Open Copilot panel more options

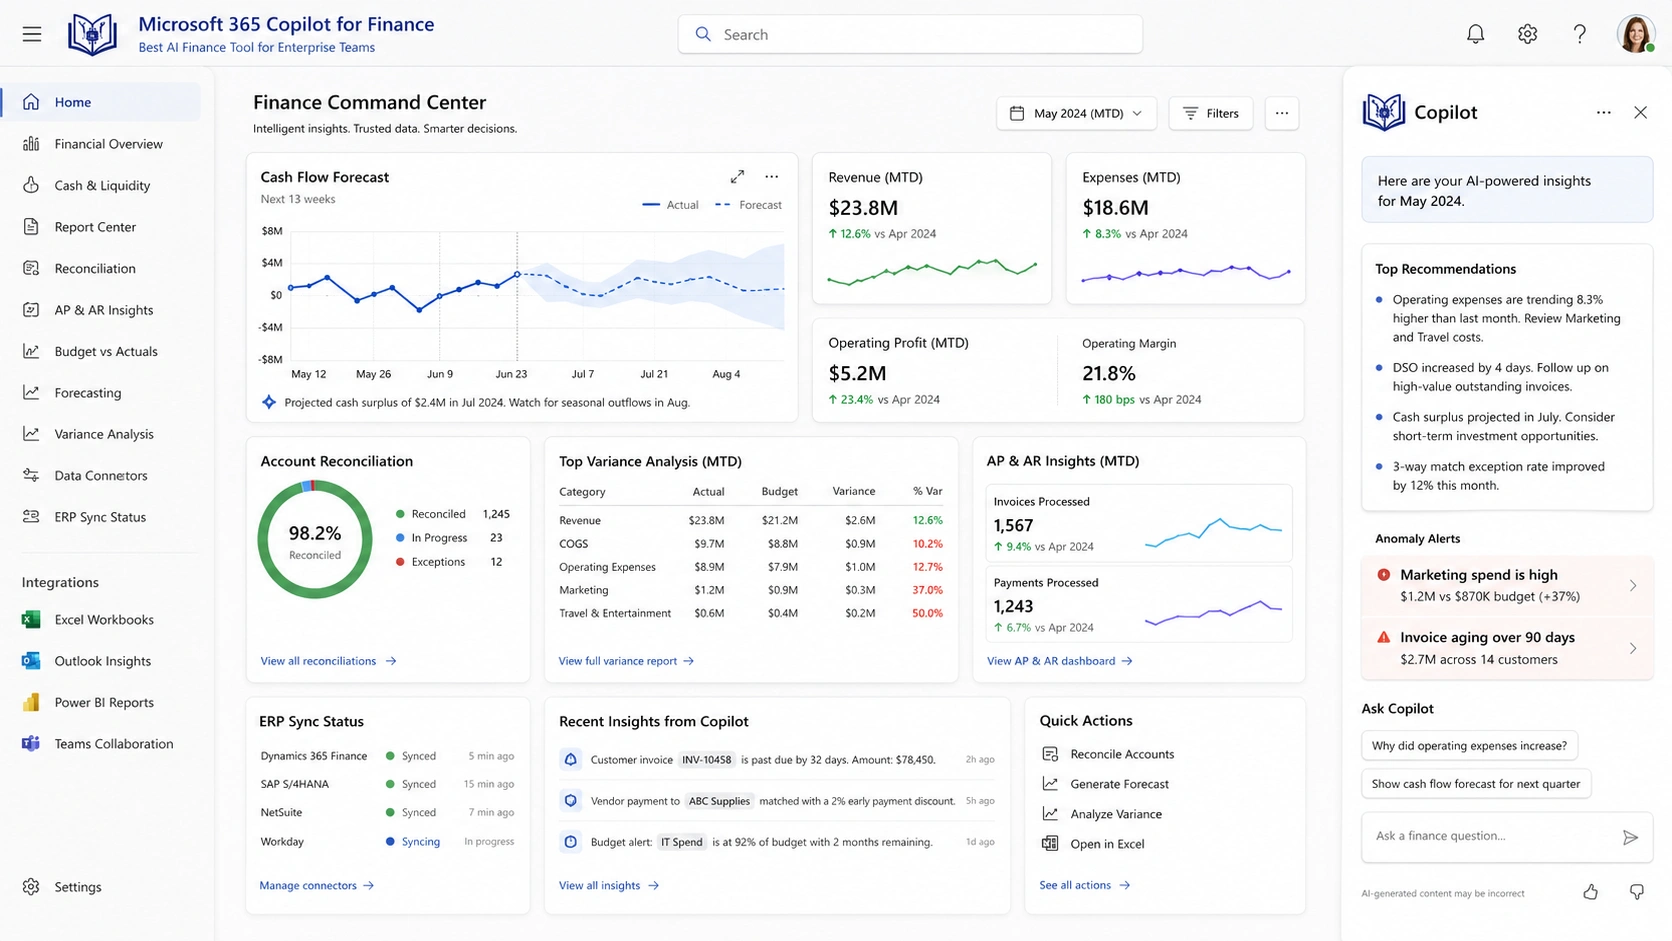point(1603,113)
